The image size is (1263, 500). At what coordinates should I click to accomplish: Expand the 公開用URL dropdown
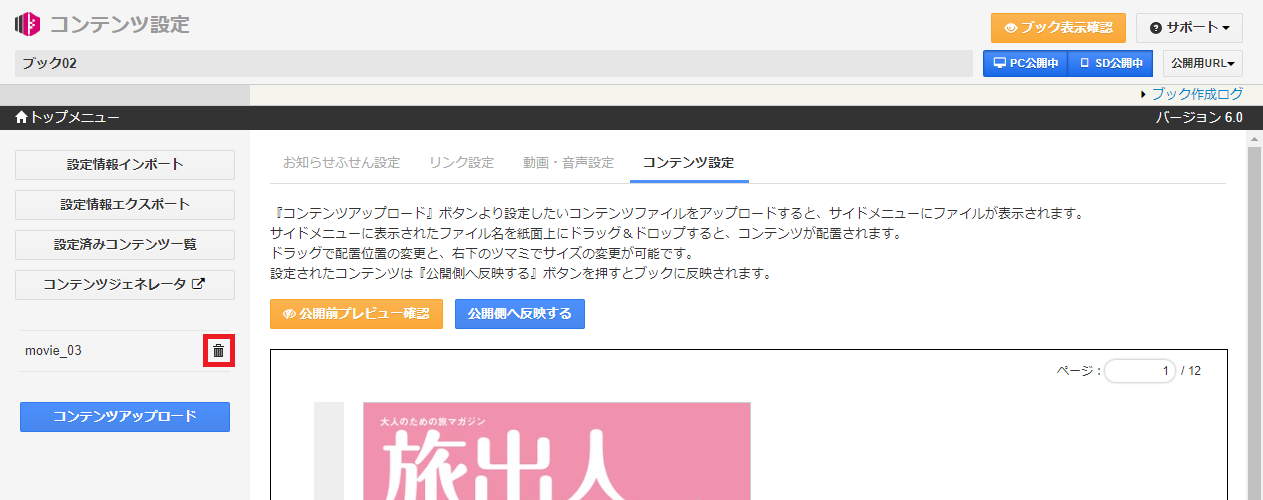pos(1202,63)
